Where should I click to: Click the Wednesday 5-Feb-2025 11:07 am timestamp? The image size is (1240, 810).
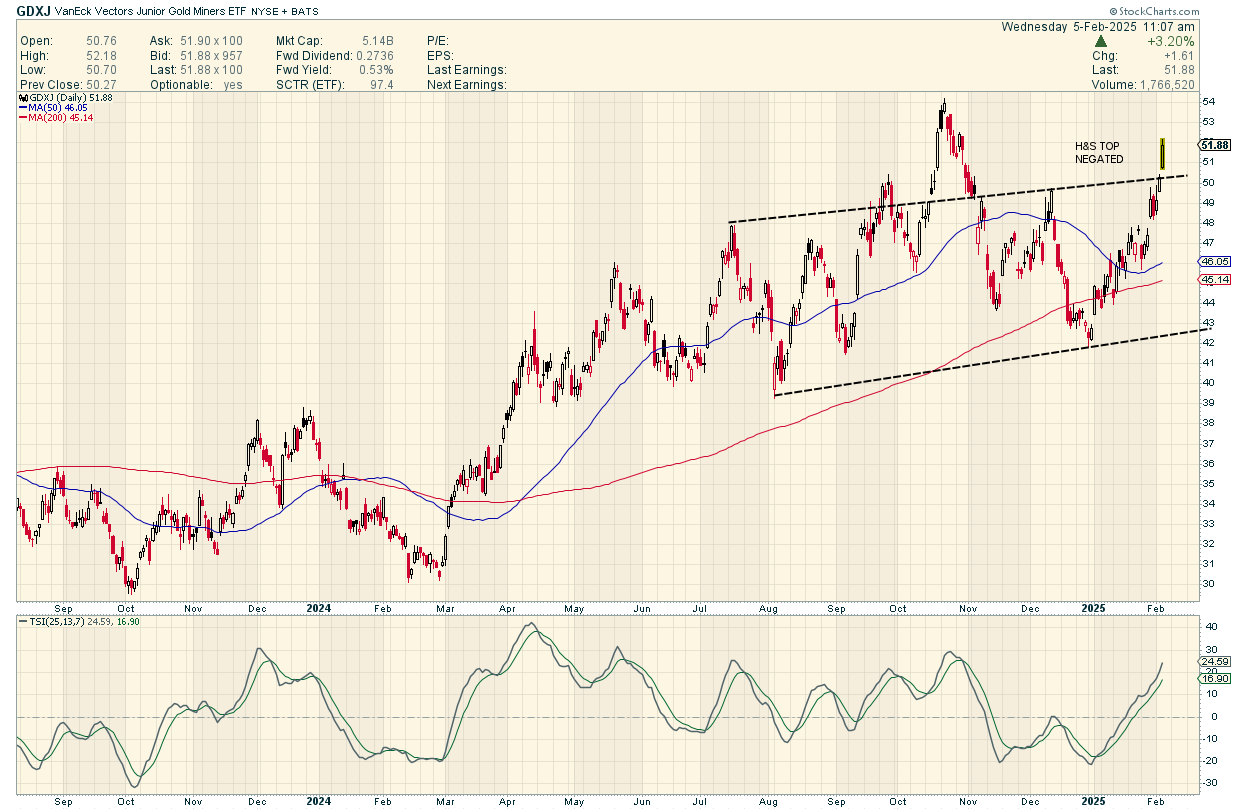click(1098, 26)
